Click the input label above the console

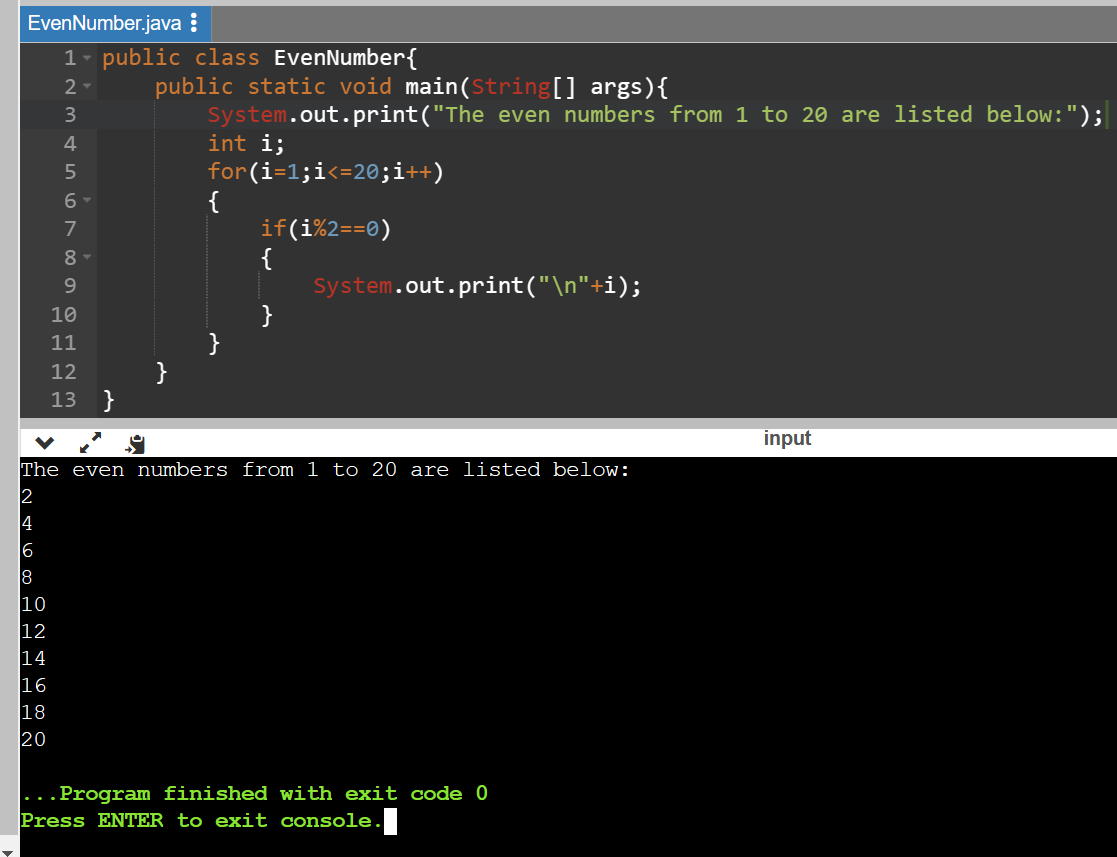[787, 438]
